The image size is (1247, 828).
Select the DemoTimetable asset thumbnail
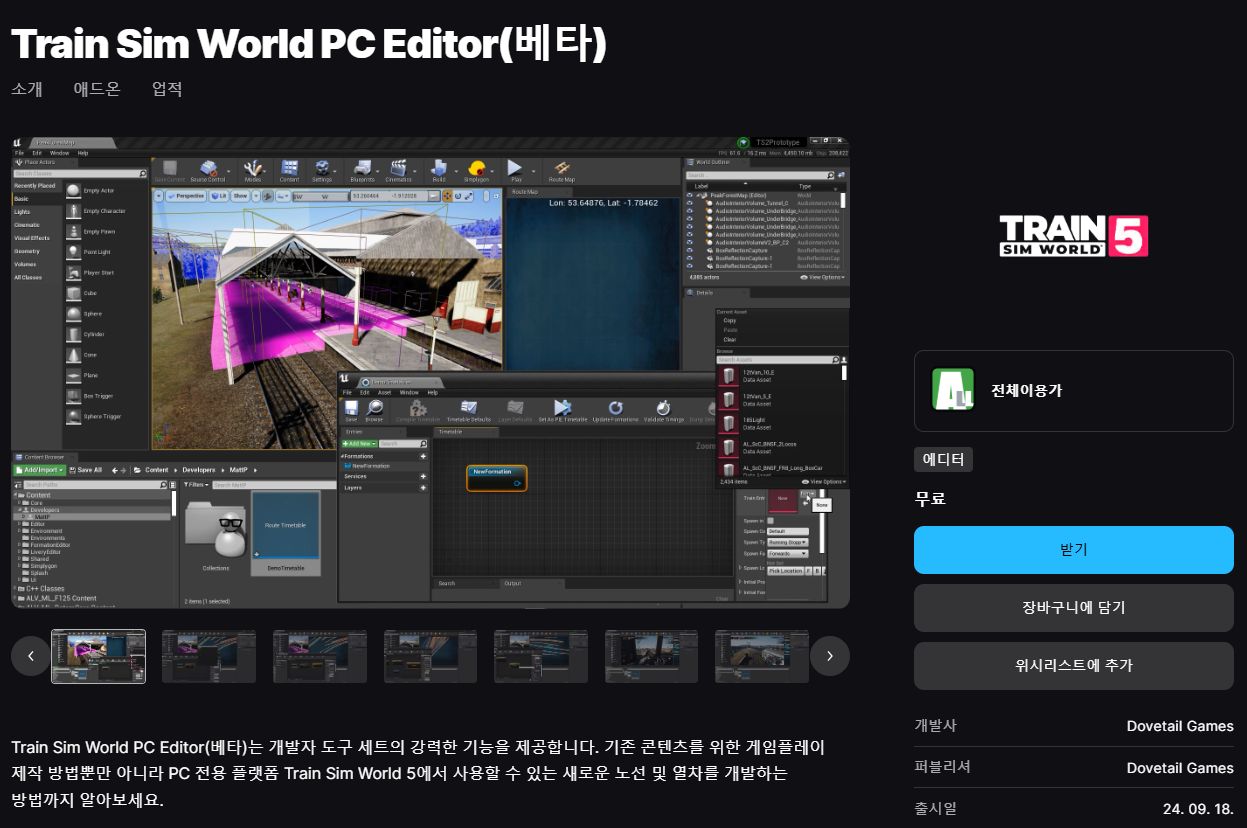click(285, 533)
